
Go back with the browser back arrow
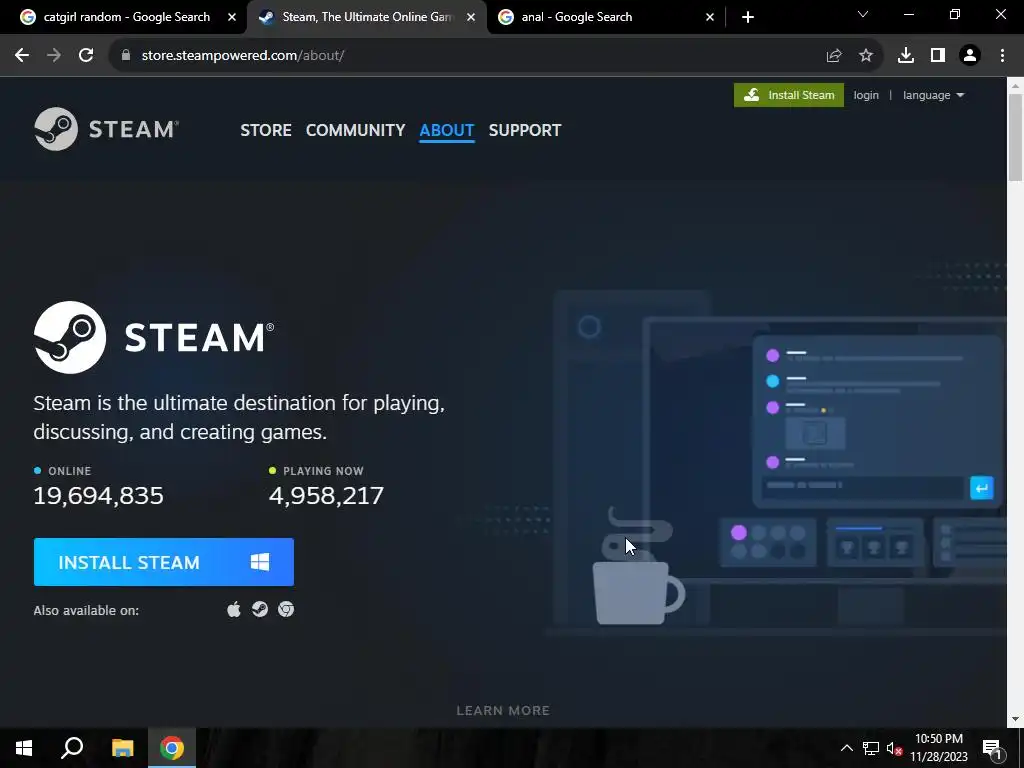pyautogui.click(x=22, y=56)
